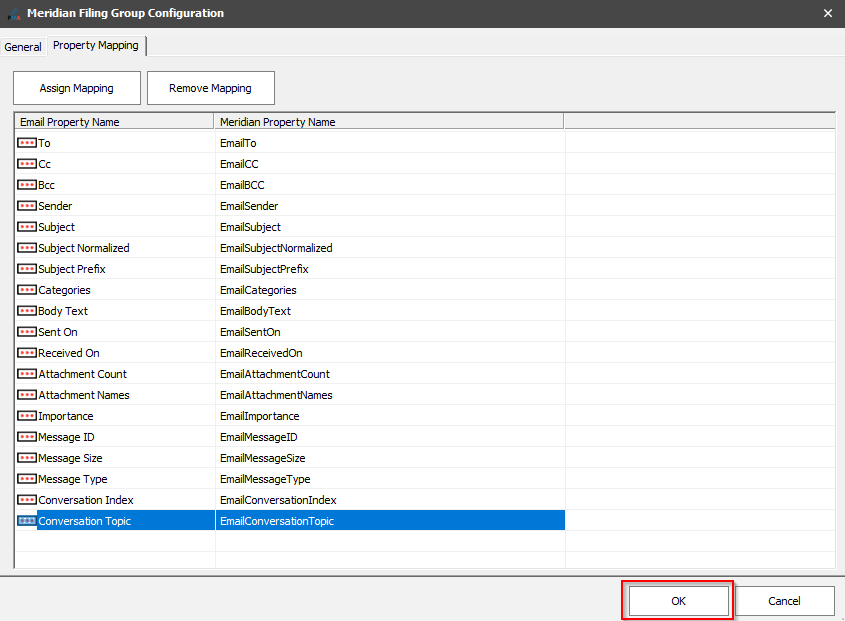This screenshot has height=621, width=845.
Task: Click the property icon beside Cc
Action: coord(26,164)
